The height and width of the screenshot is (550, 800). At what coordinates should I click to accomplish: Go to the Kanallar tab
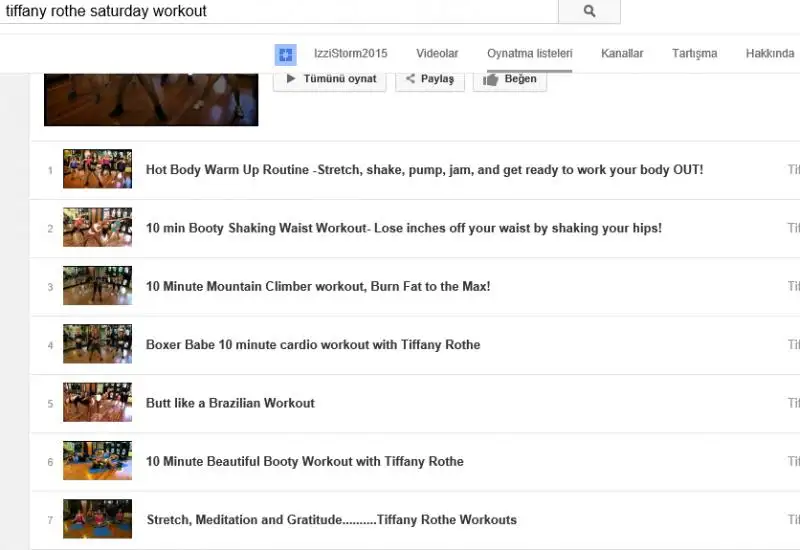(x=622, y=54)
